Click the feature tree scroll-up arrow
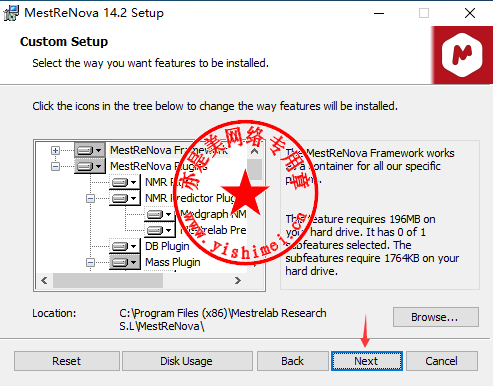 [255, 151]
